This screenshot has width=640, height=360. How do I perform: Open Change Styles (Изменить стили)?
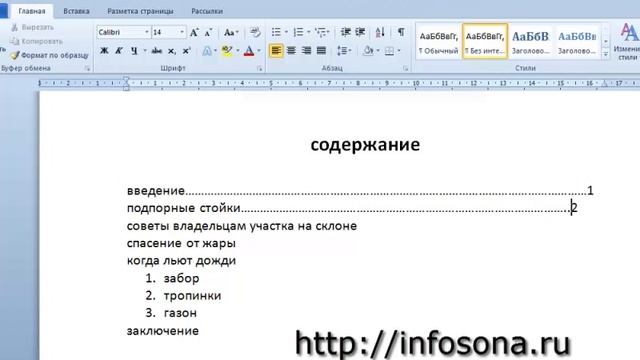627,41
